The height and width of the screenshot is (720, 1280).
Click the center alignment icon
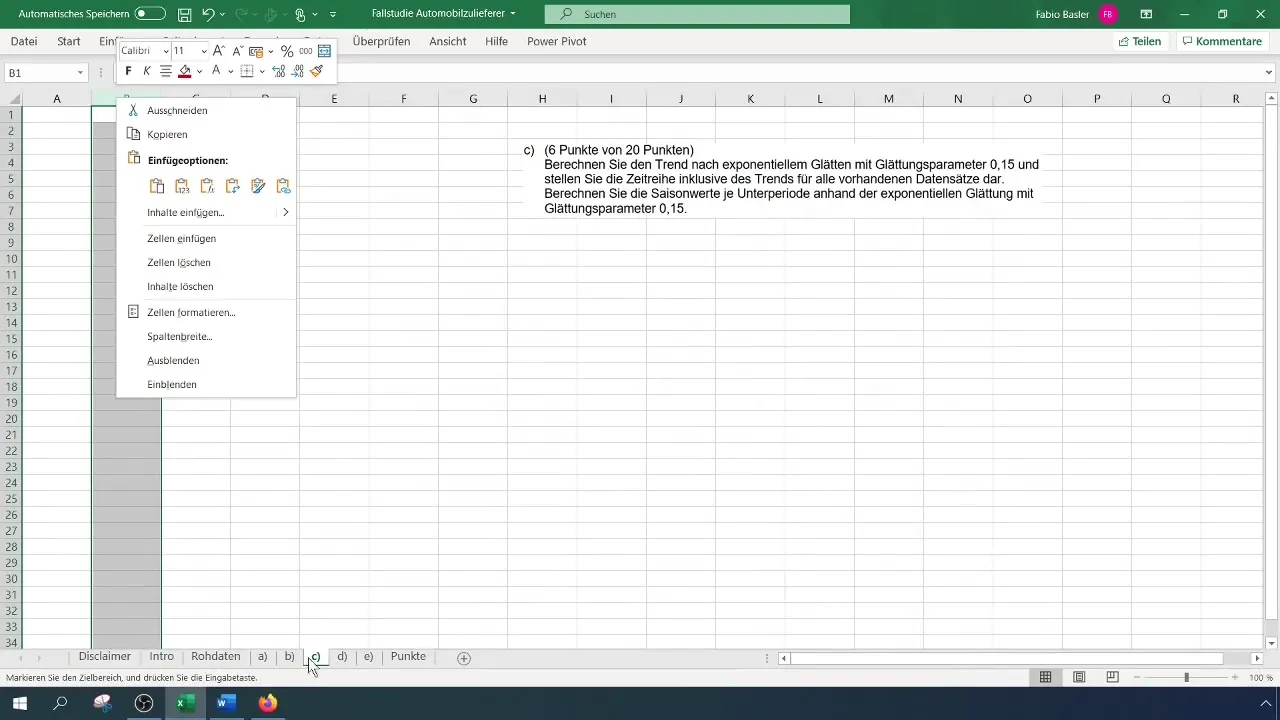click(x=166, y=71)
